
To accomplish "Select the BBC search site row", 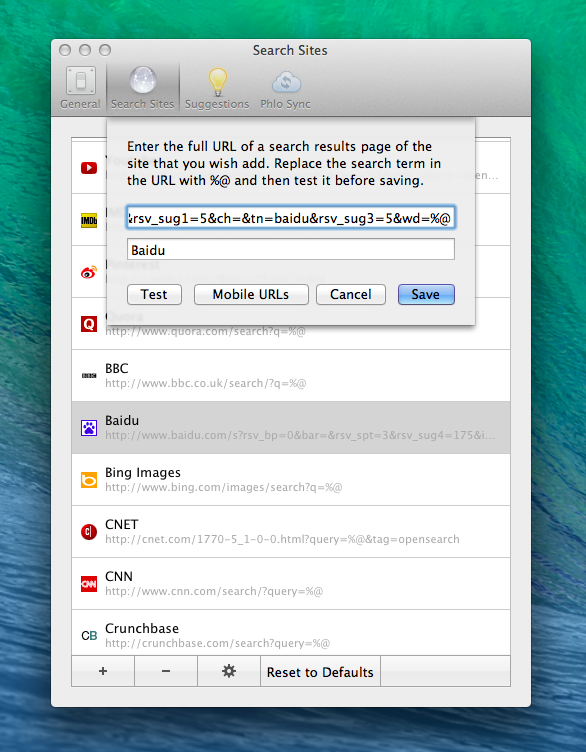I will [291, 376].
